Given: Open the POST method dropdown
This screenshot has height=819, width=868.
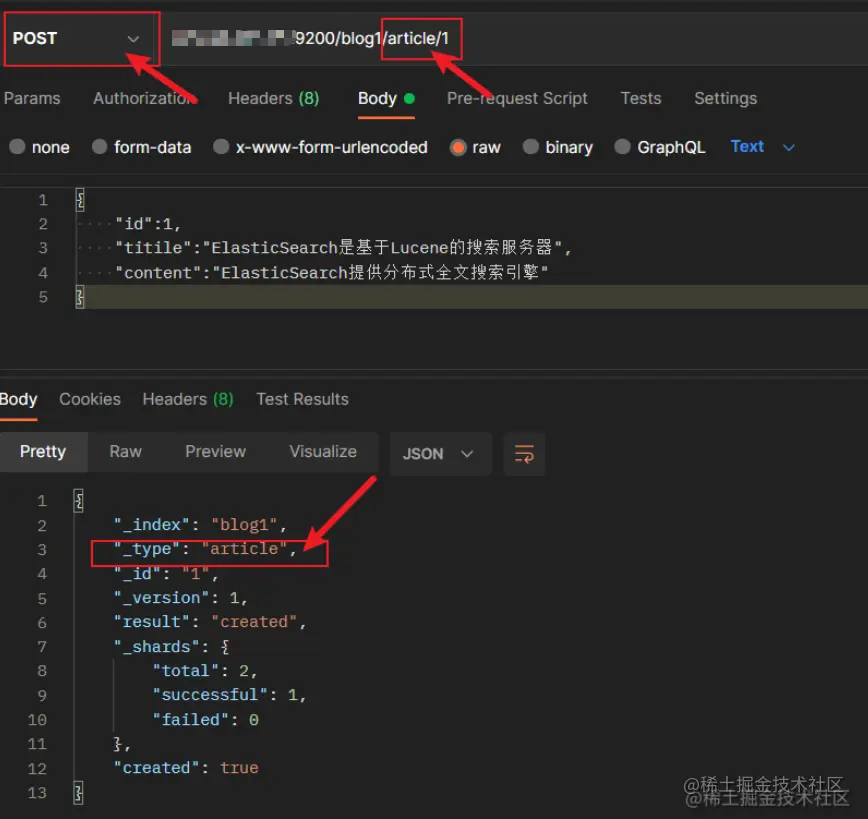Looking at the screenshot, I should [x=81, y=39].
